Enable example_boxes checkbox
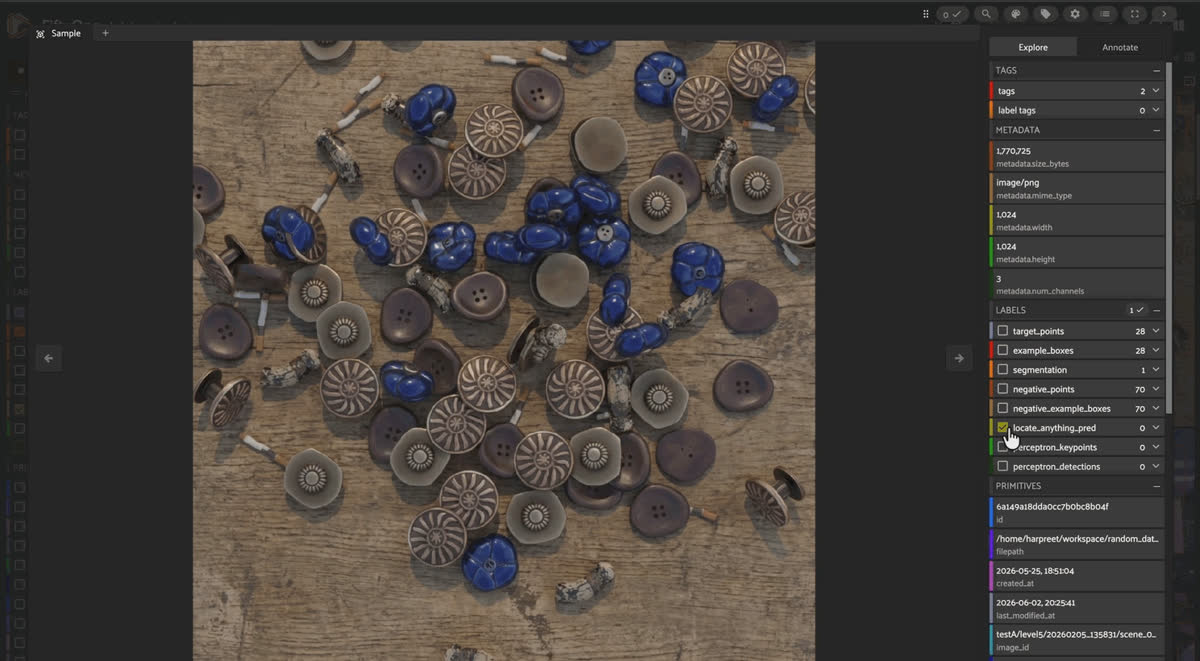1200x661 pixels. (x=1003, y=351)
